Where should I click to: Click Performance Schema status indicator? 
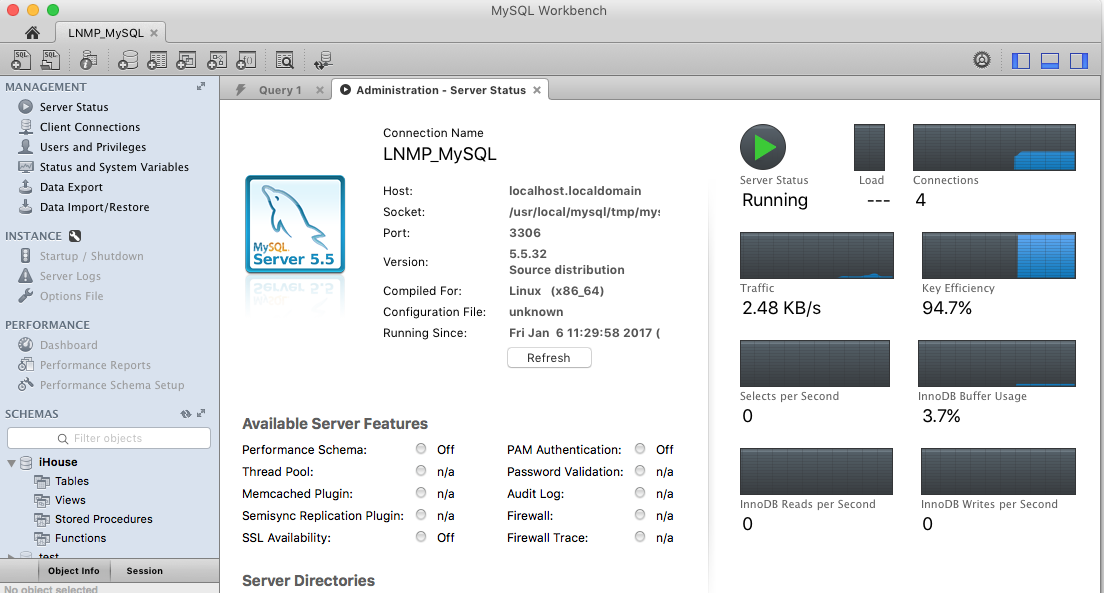click(x=420, y=449)
